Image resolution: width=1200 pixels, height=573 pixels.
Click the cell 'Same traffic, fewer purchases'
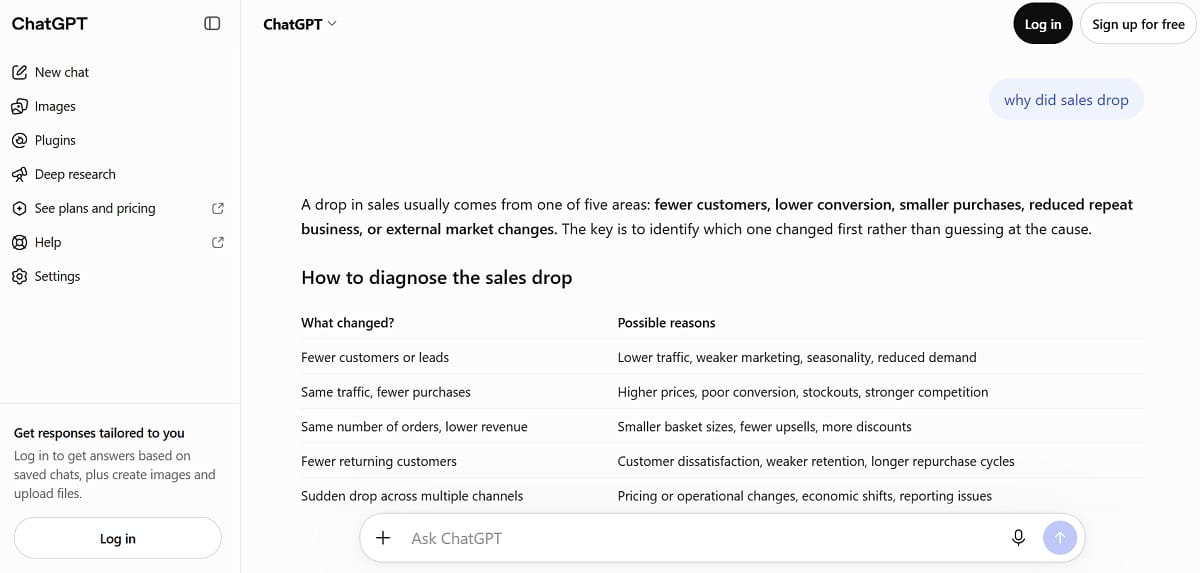tap(386, 392)
